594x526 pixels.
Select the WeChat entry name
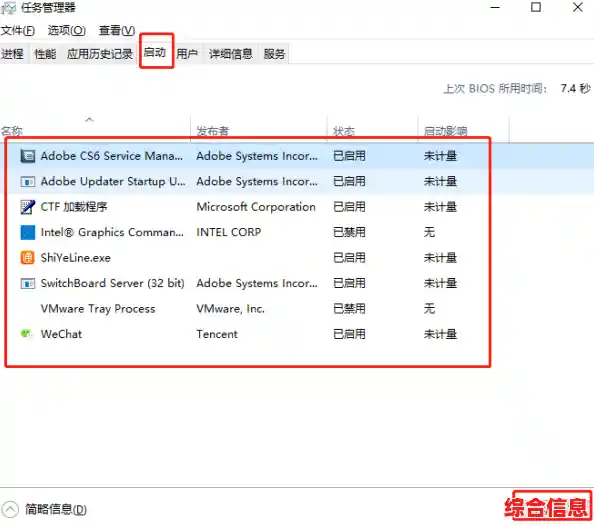coord(61,334)
